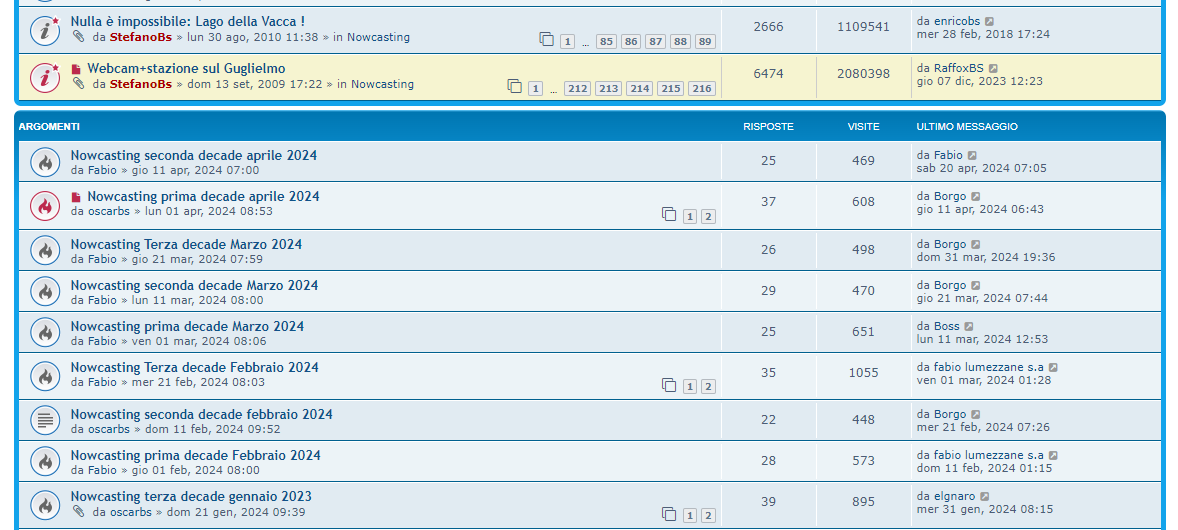The width and height of the screenshot is (1178, 530).
Task: Click the plain topic icon for Nowcasting seconda decade febbraio 2024
Action: click(44, 420)
